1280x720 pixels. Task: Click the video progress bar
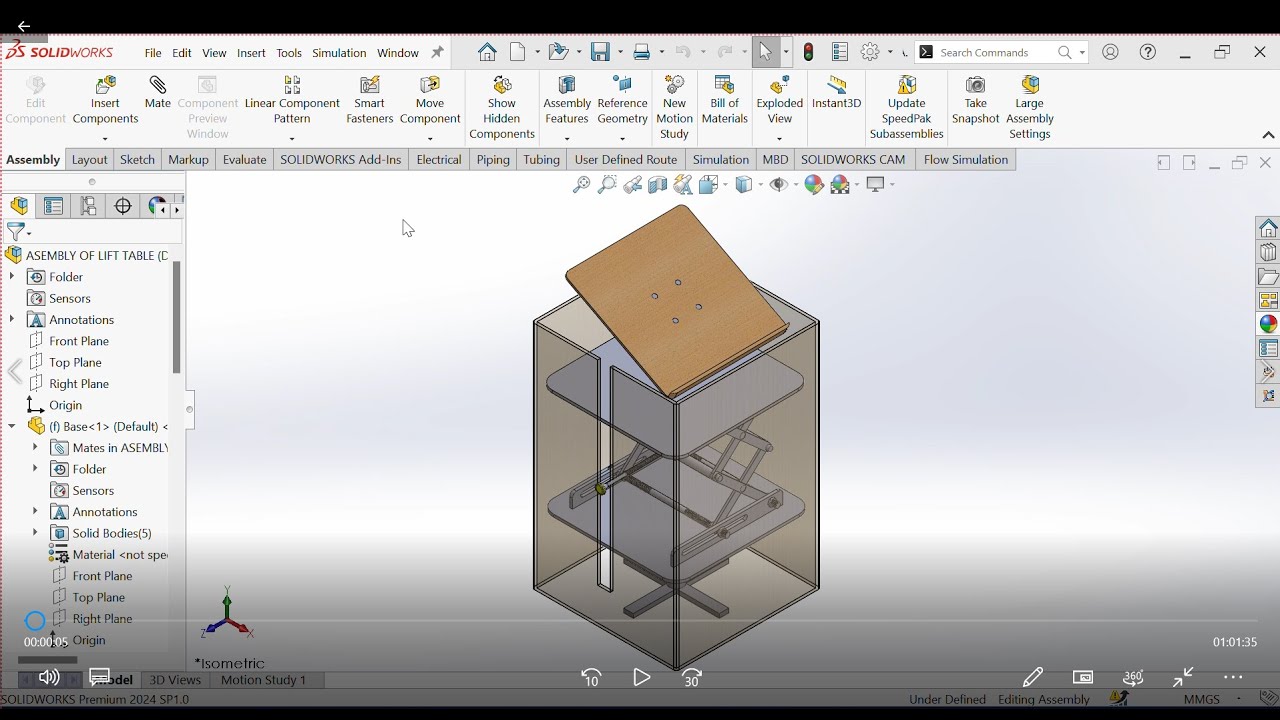640,620
